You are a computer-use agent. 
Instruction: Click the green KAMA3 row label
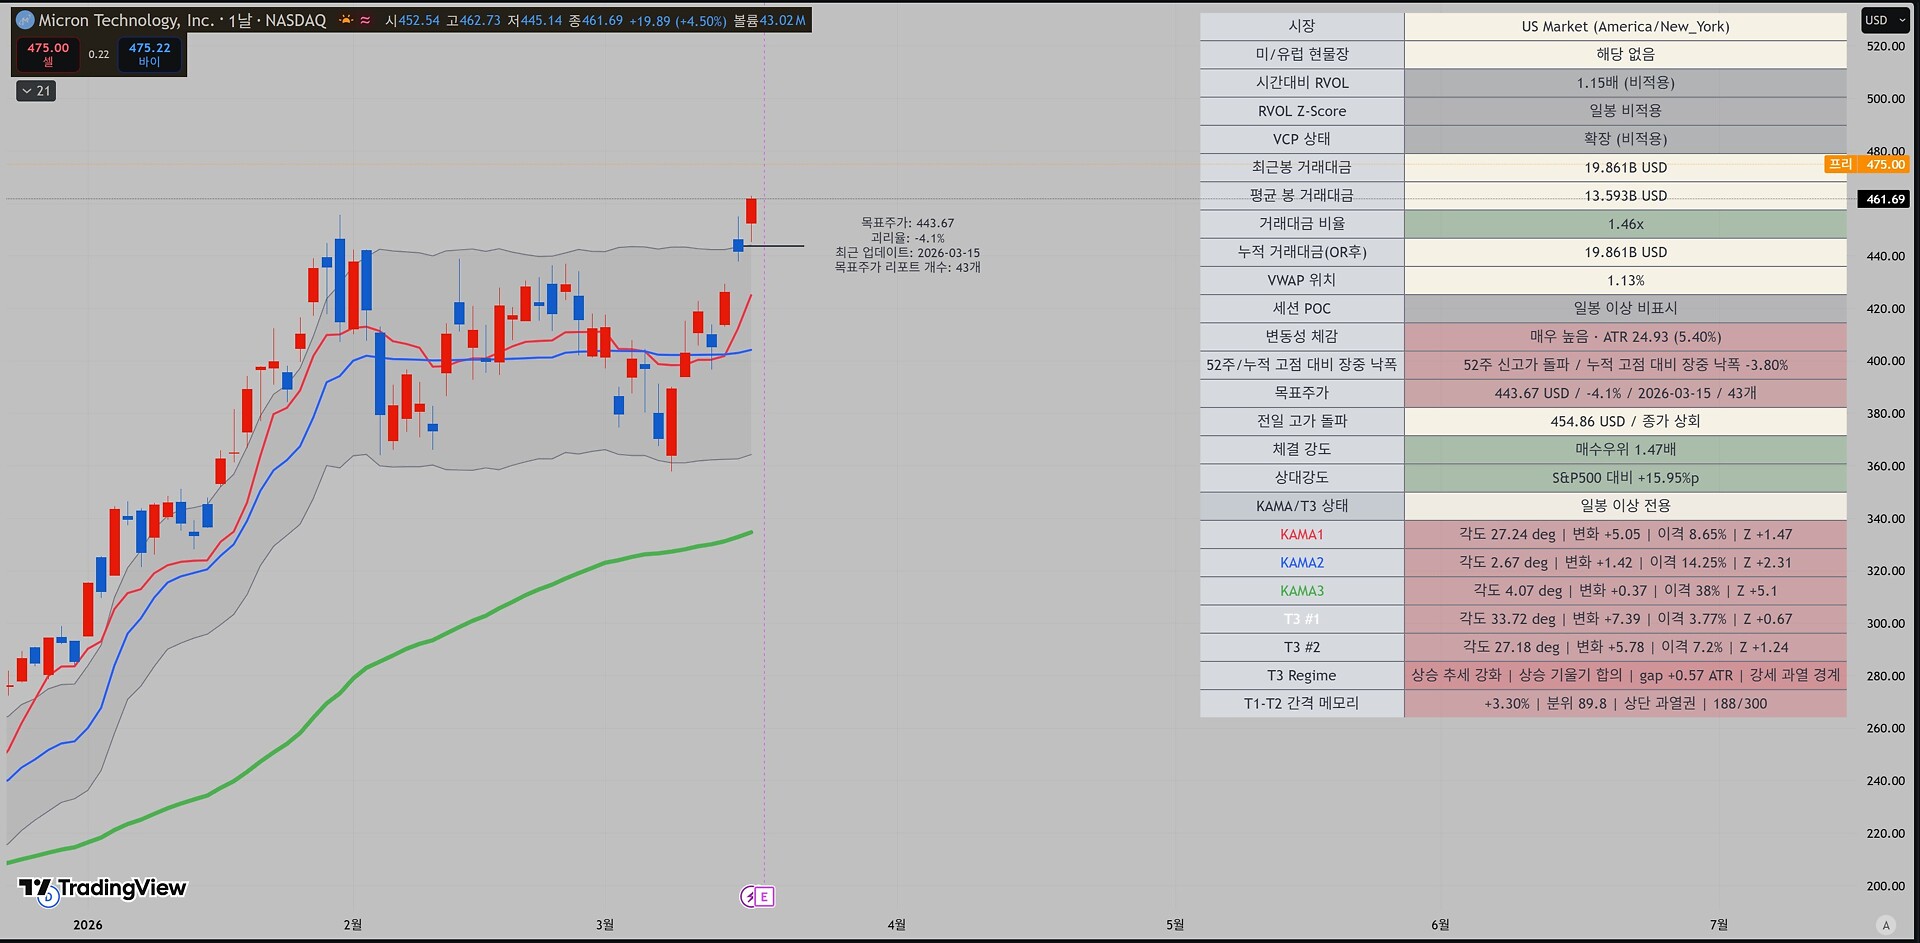tap(1302, 591)
